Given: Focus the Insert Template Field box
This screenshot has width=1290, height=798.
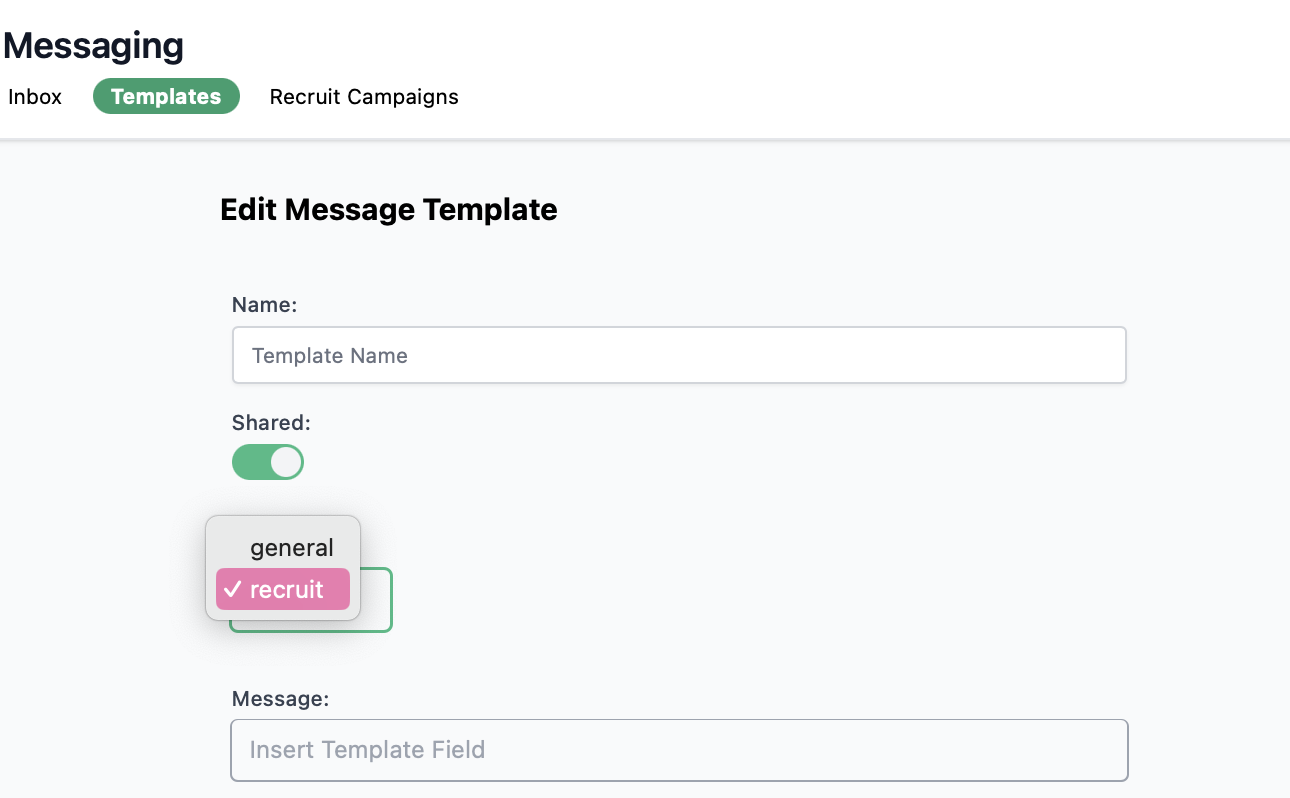Looking at the screenshot, I should [679, 750].
